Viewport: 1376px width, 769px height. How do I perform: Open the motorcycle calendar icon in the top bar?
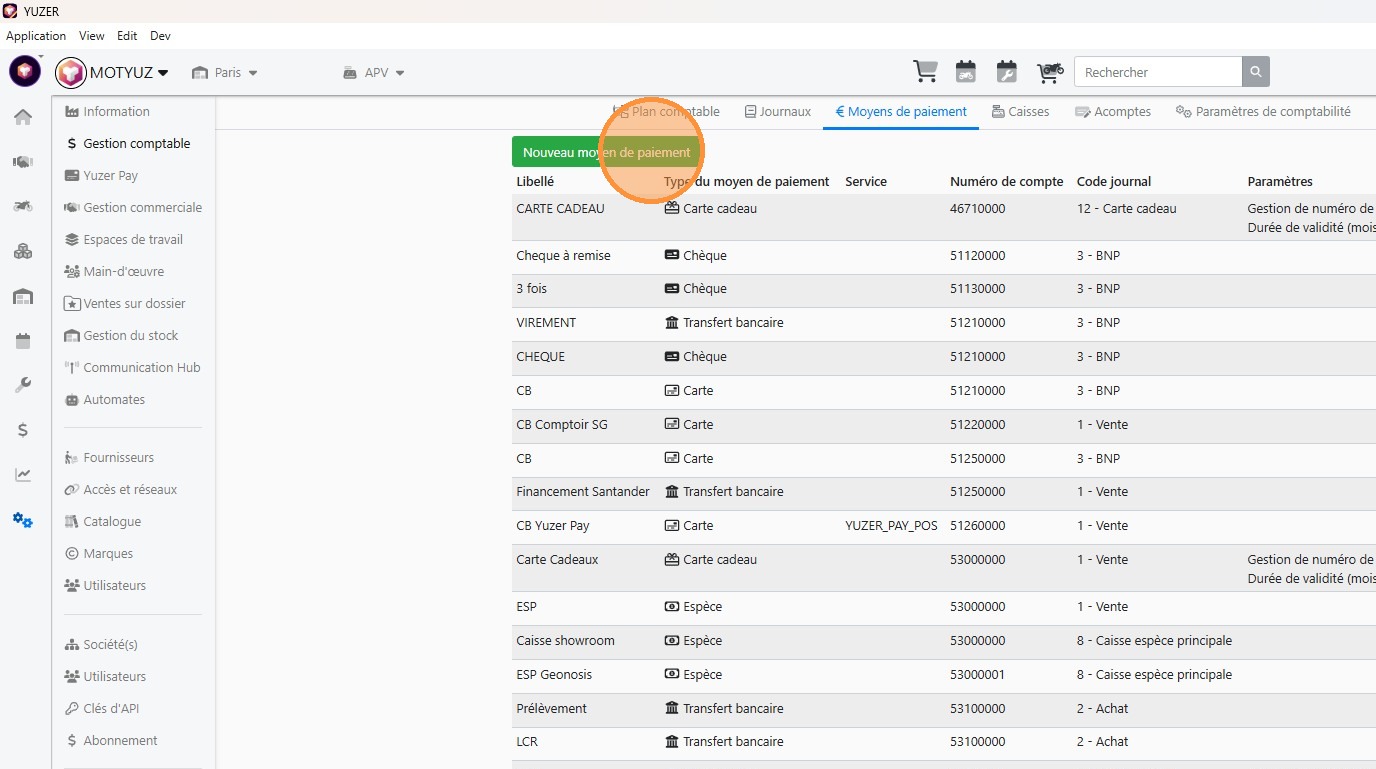(x=966, y=72)
